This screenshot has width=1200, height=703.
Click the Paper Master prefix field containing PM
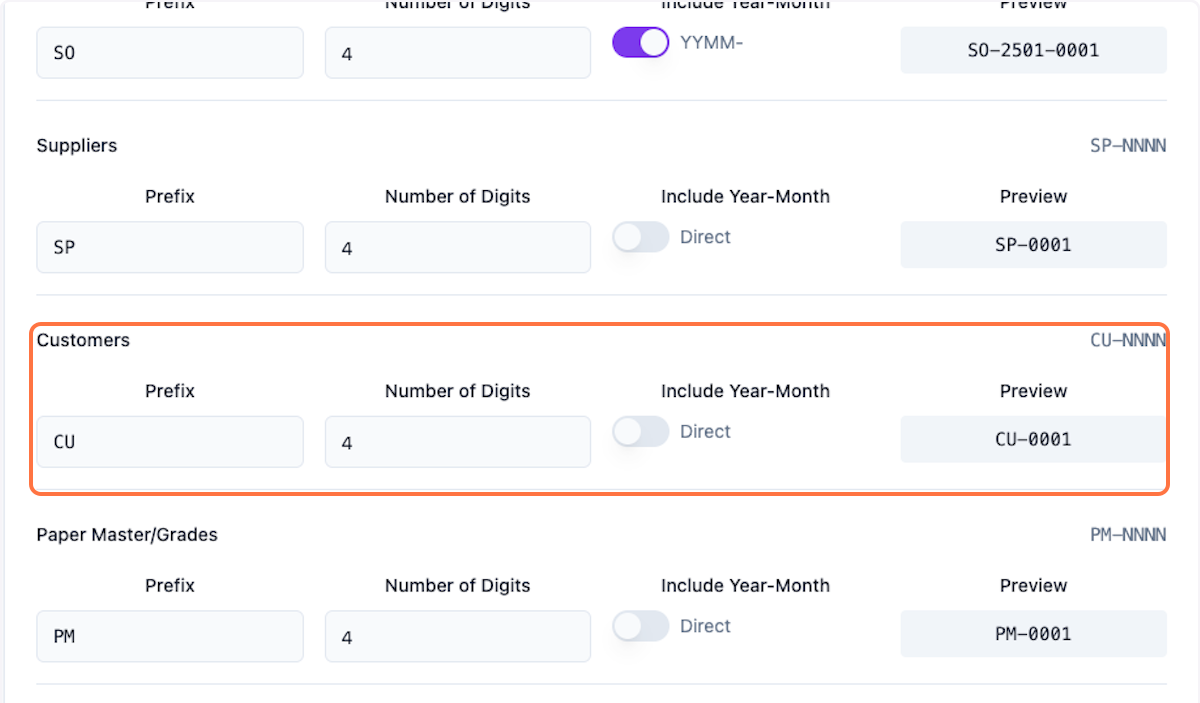click(170, 636)
